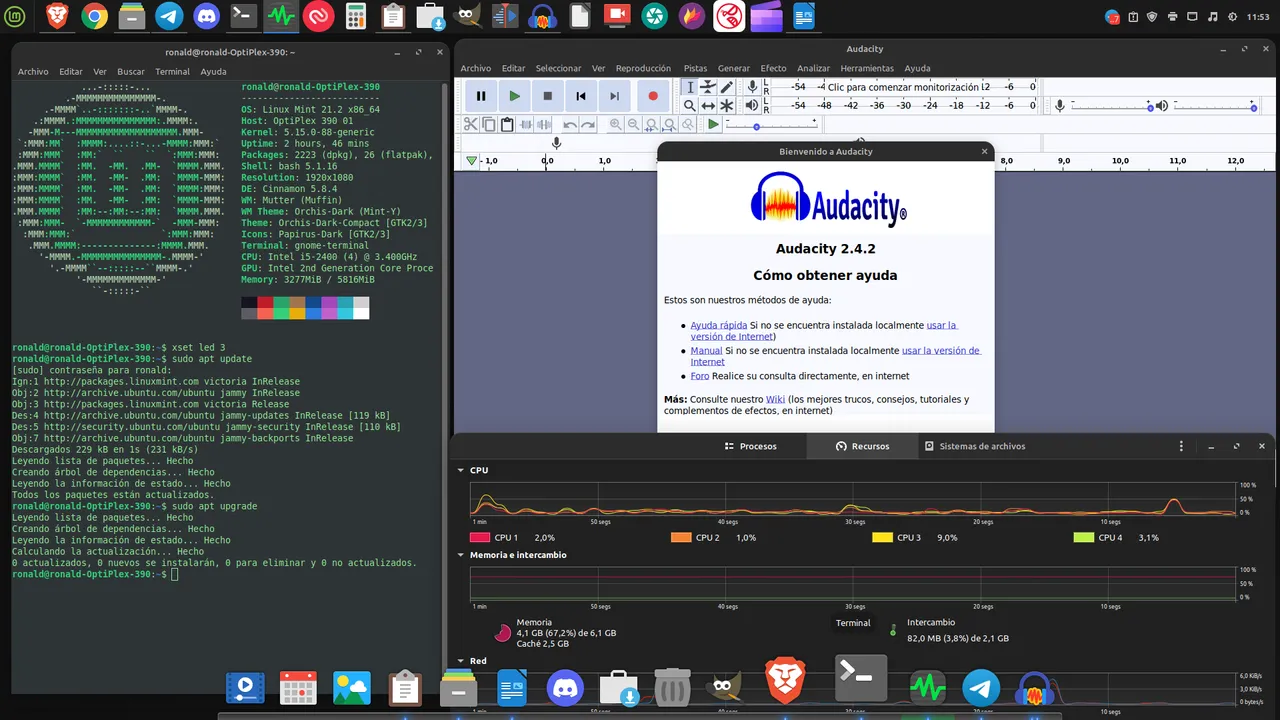Click the CPU 1 red color swatch
The height and width of the screenshot is (720, 1280).
point(479,538)
